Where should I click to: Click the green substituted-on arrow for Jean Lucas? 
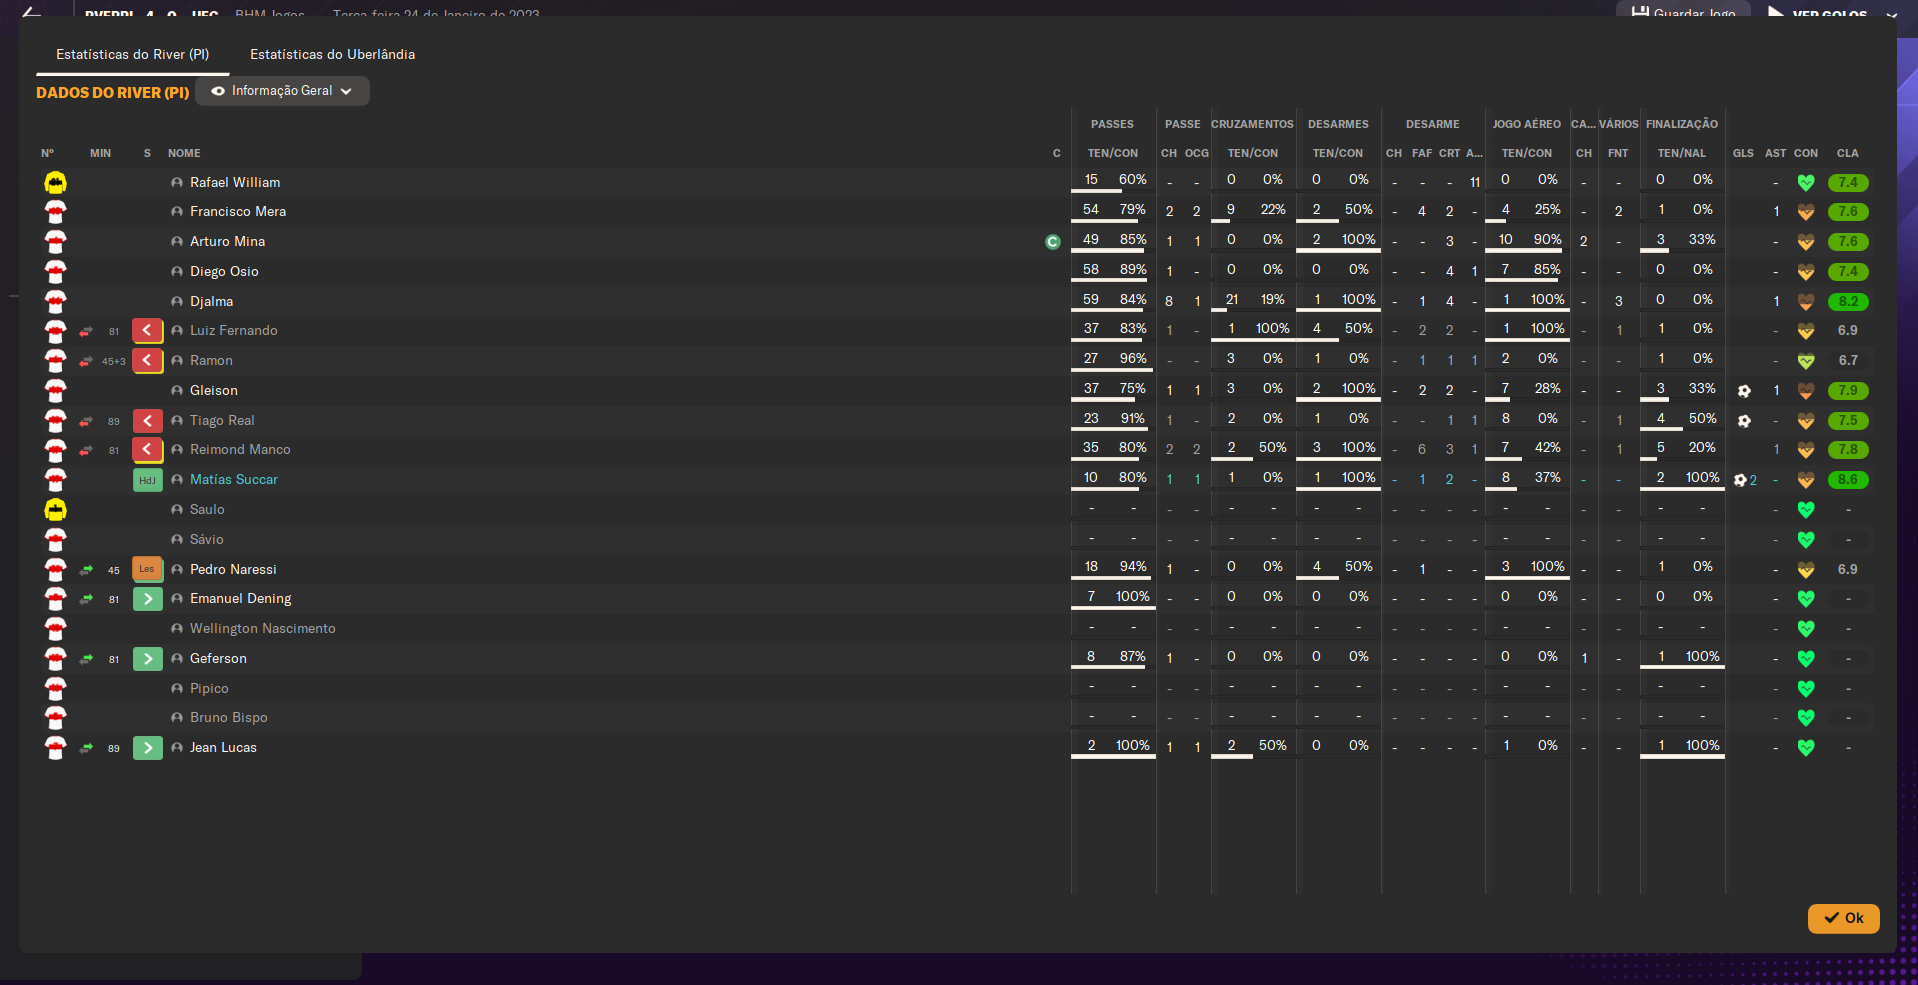tap(148, 747)
